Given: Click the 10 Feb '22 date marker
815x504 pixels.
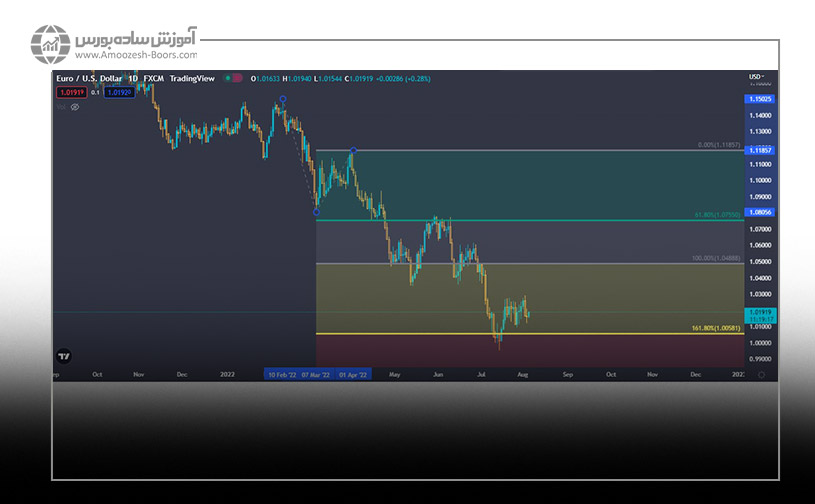Looking at the screenshot, I should [281, 374].
